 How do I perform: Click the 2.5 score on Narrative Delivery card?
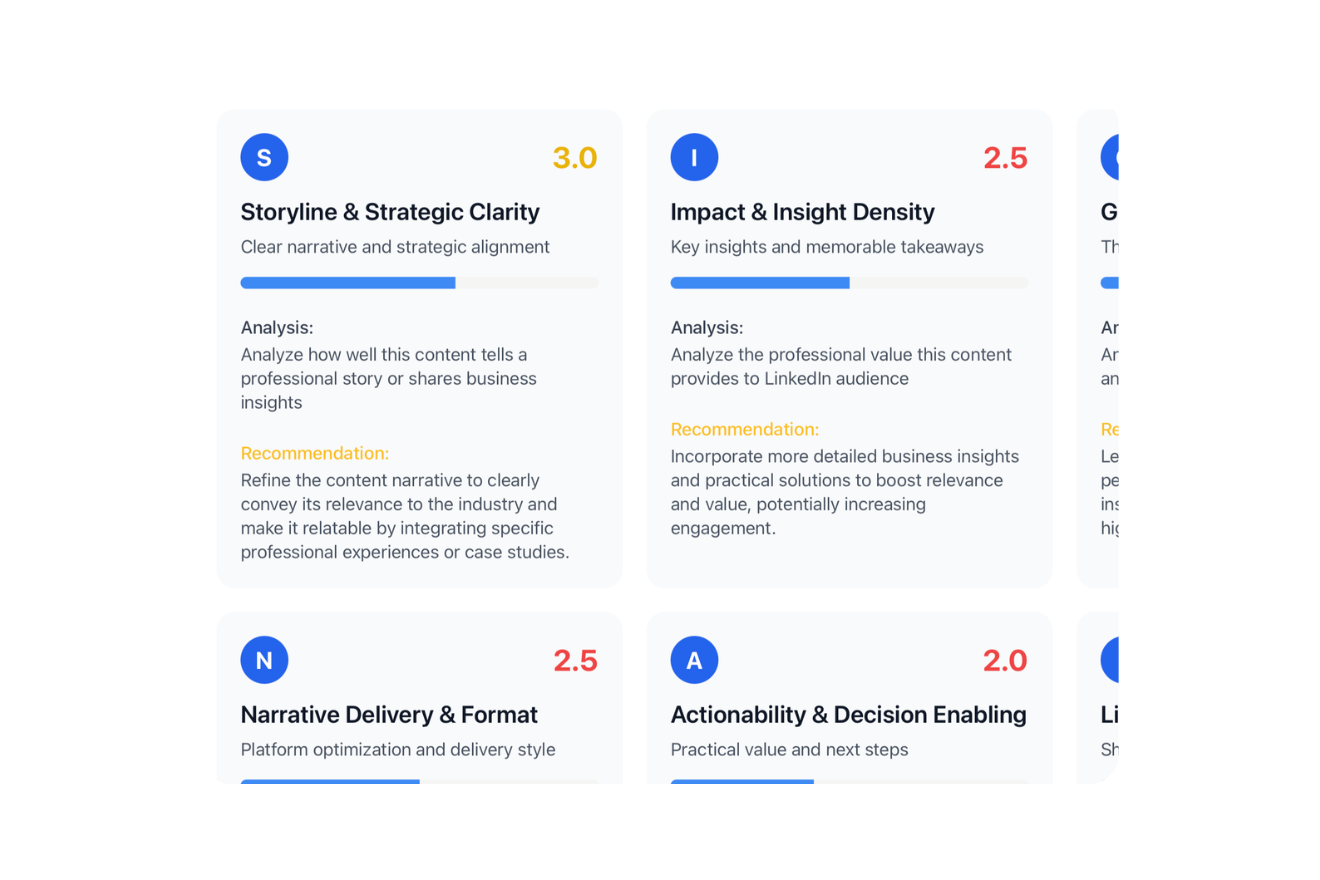575,660
